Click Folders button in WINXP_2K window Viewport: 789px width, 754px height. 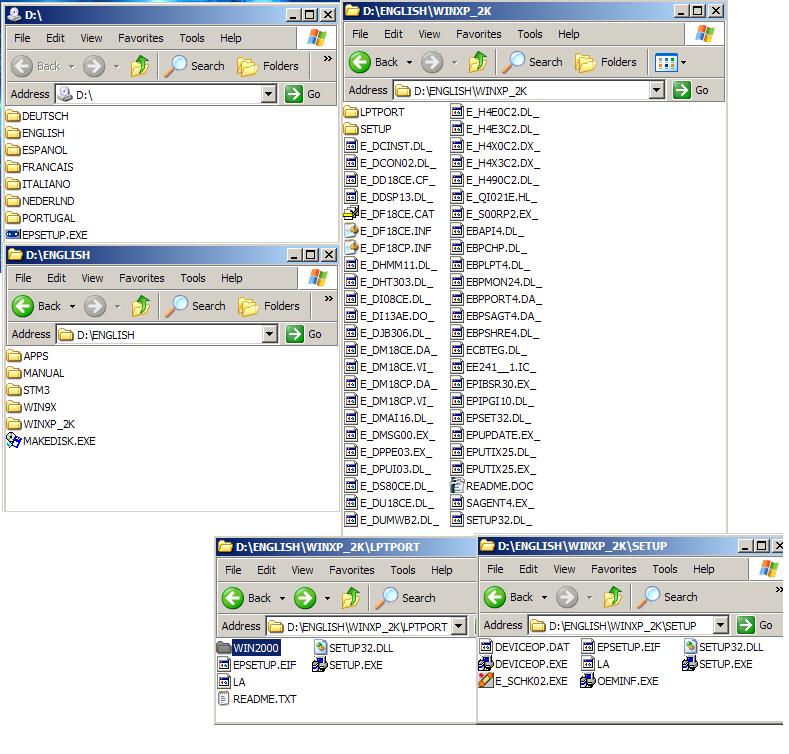tap(606, 62)
